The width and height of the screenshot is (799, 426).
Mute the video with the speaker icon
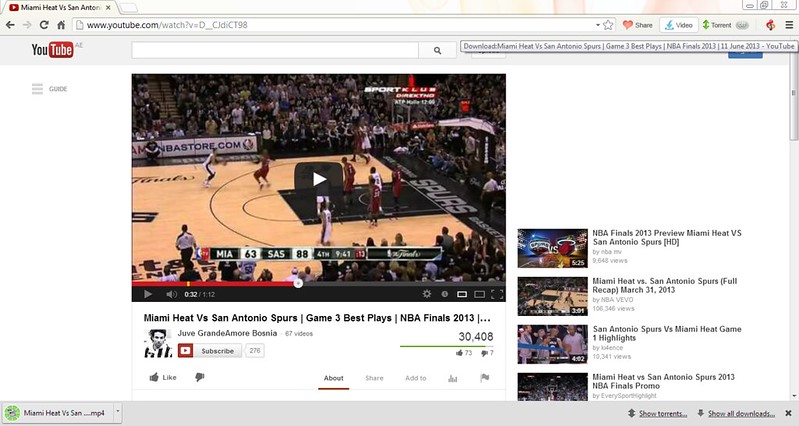pyautogui.click(x=171, y=294)
